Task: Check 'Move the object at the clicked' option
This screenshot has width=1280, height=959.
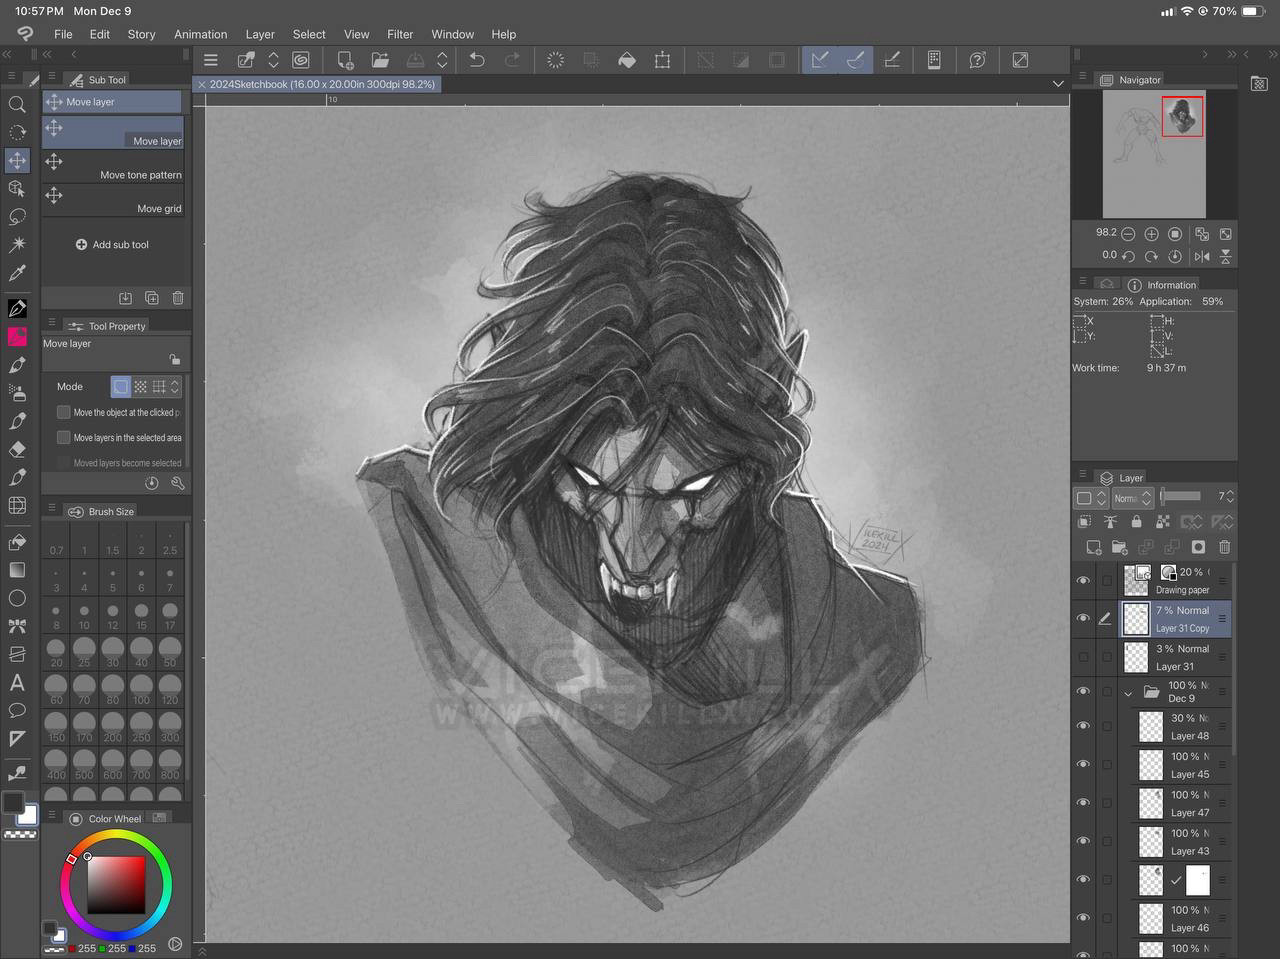Action: tap(64, 412)
